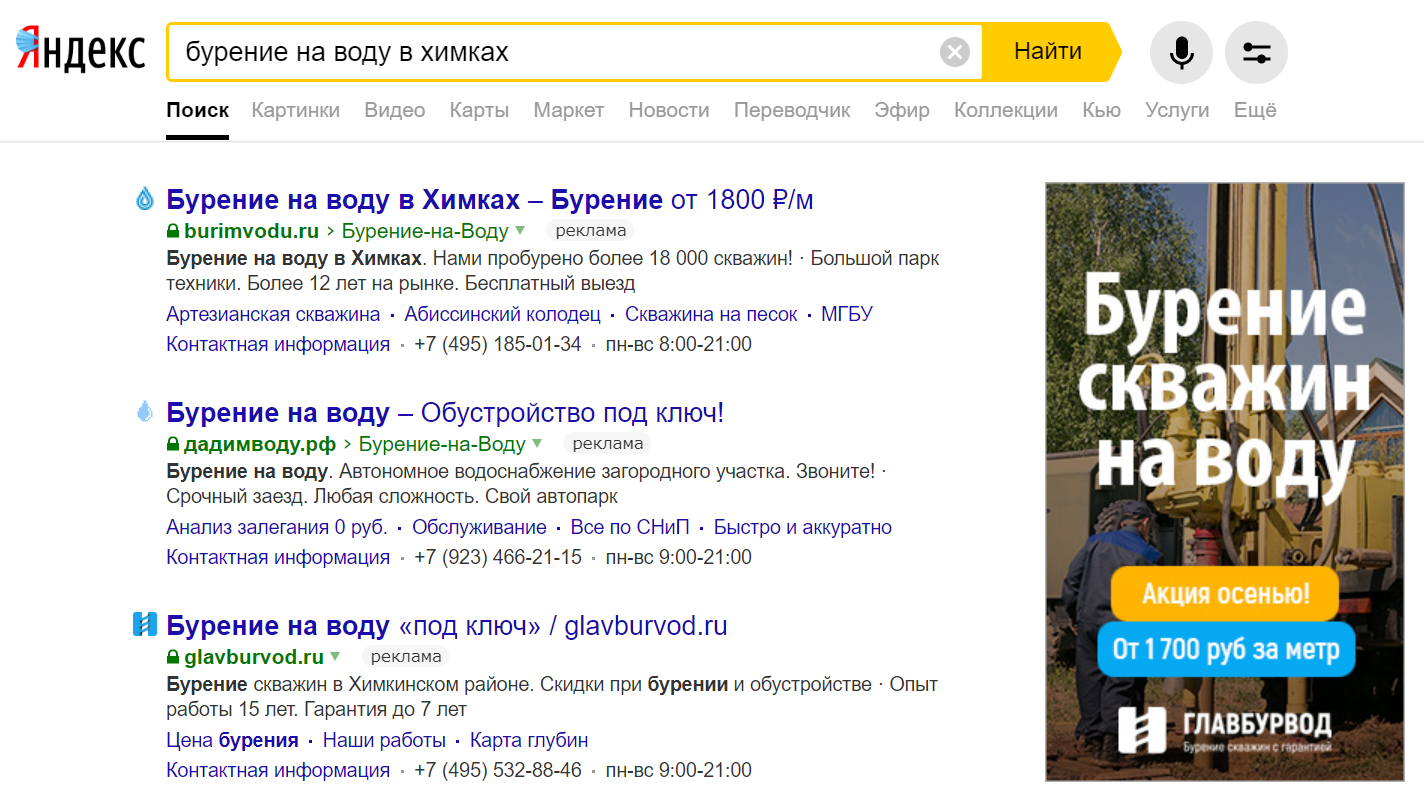This screenshot has width=1424, height=803.
Task: Open the Цена бурения sitelink
Action: tap(232, 740)
